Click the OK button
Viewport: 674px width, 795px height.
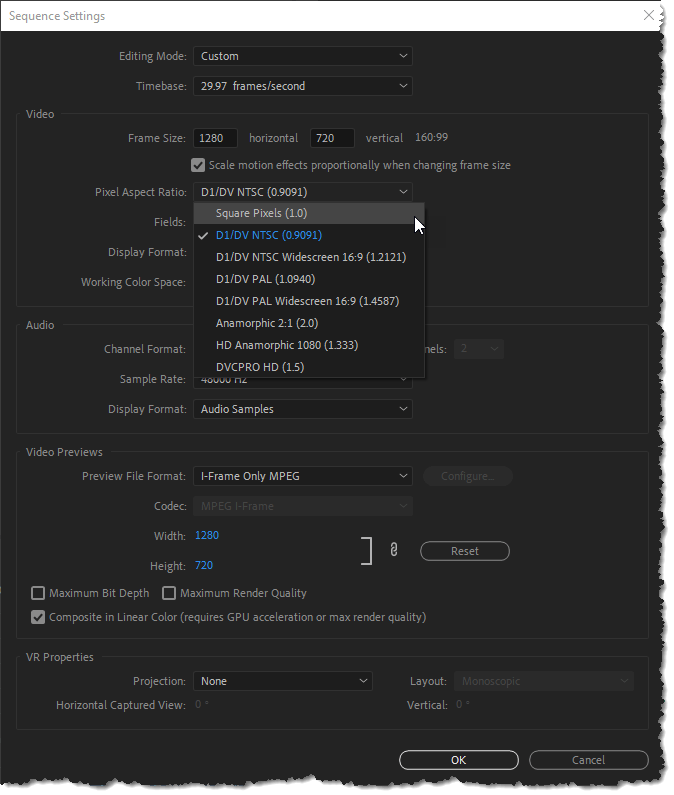coord(458,760)
